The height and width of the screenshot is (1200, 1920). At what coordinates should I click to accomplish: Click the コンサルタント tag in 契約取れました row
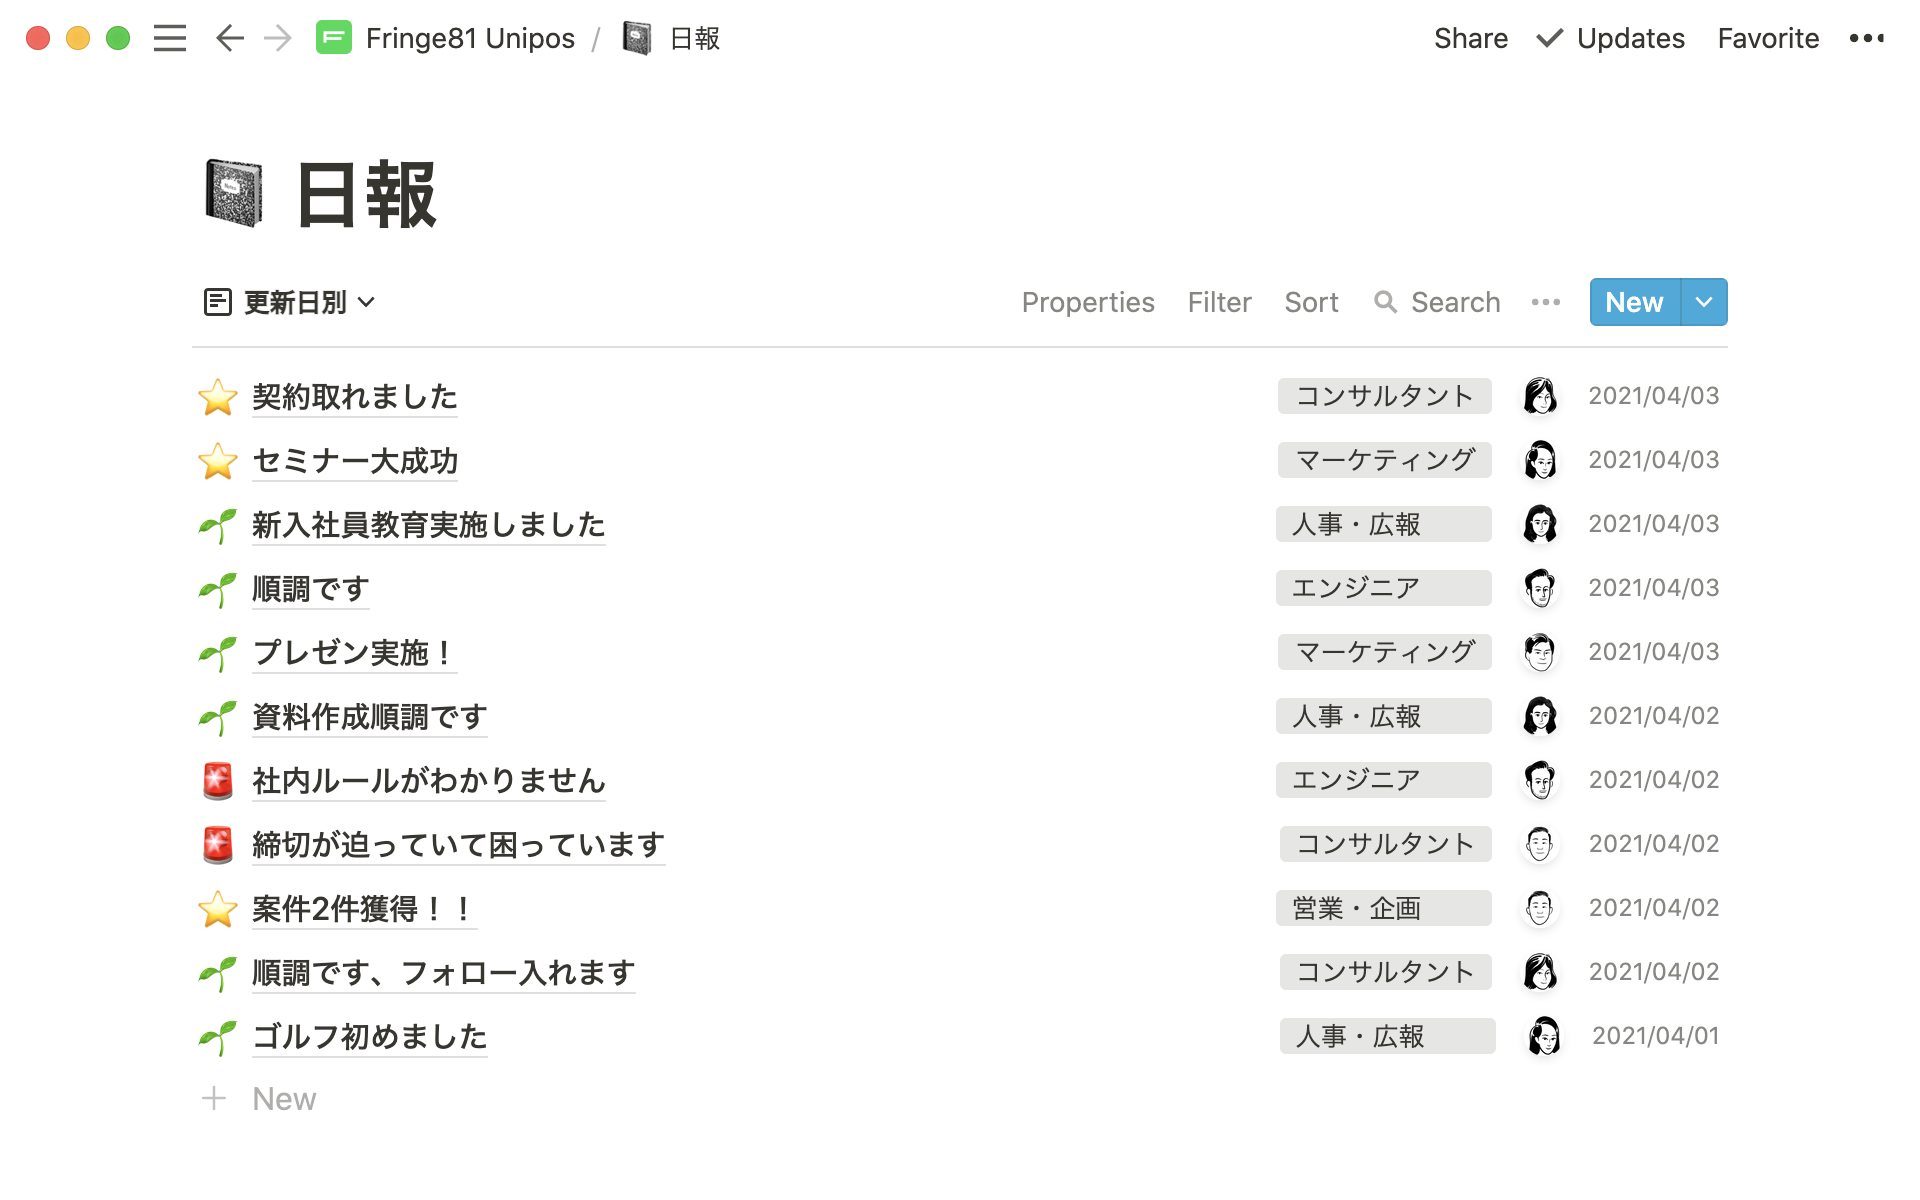tap(1385, 396)
